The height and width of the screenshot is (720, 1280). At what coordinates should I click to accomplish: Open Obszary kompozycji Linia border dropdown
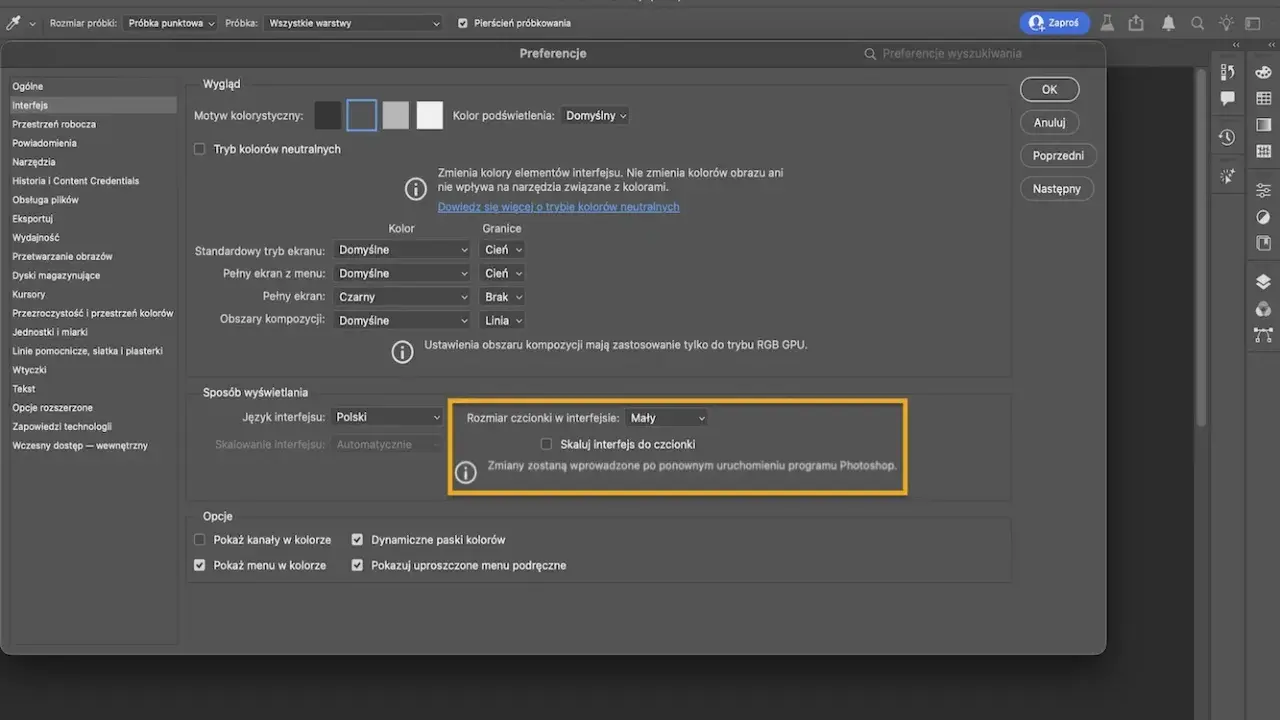coord(502,320)
